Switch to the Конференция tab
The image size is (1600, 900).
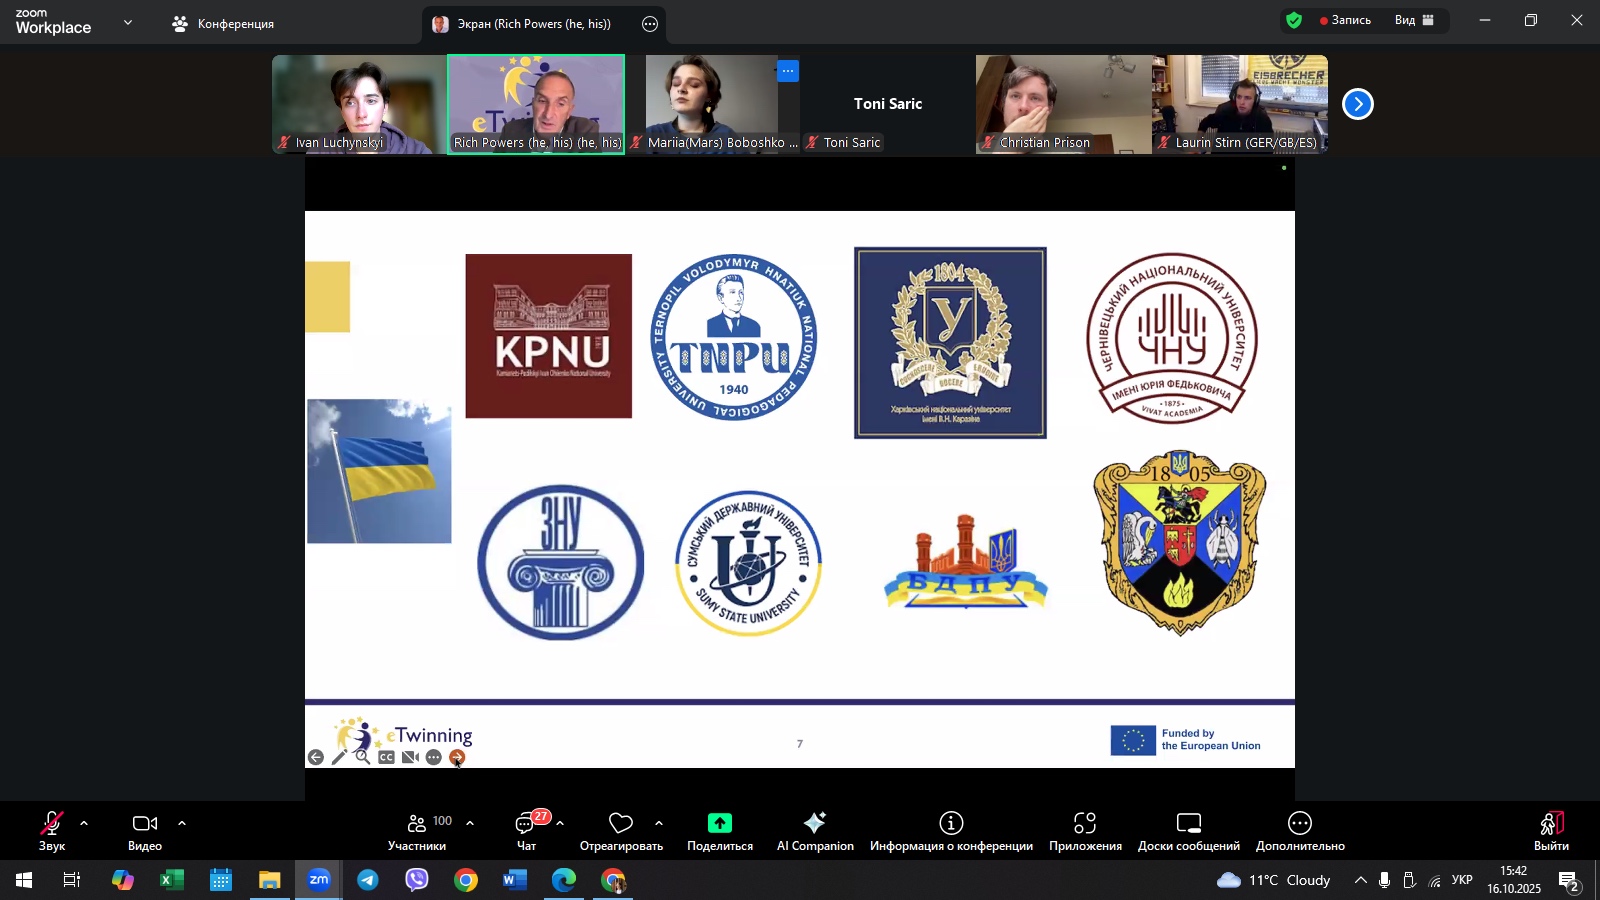pos(223,24)
